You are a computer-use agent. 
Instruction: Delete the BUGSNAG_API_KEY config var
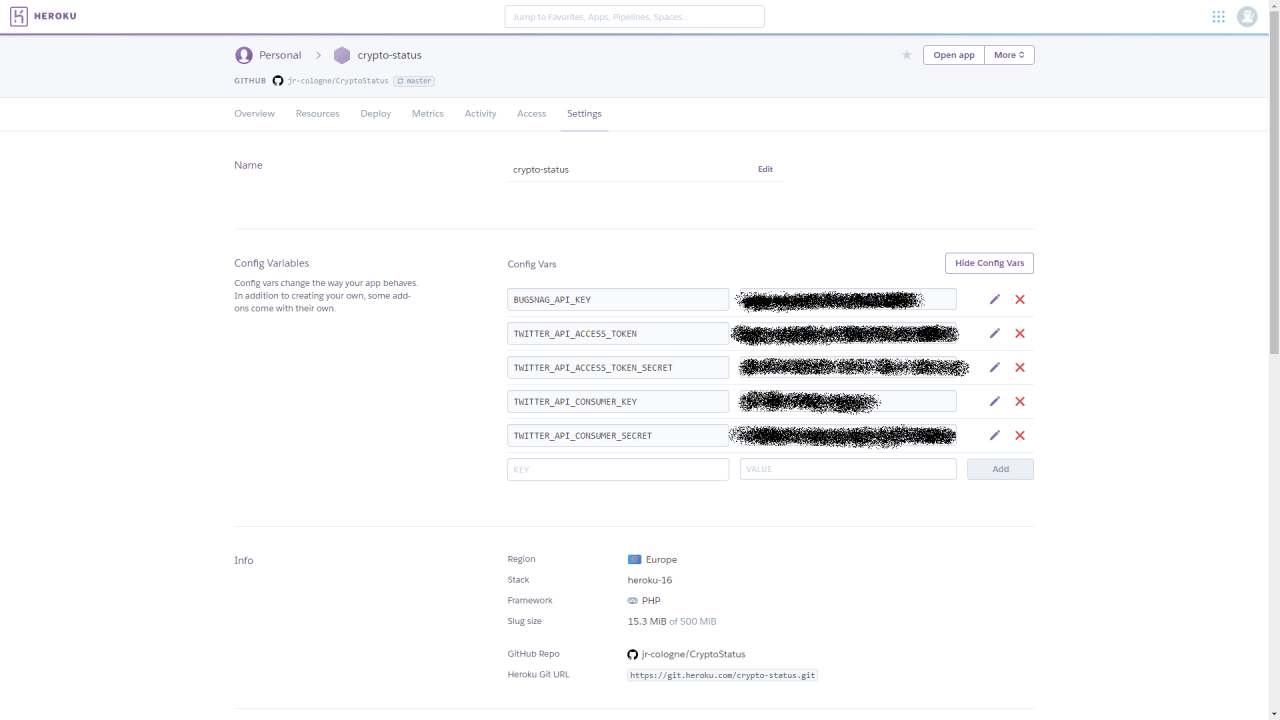coord(1020,299)
